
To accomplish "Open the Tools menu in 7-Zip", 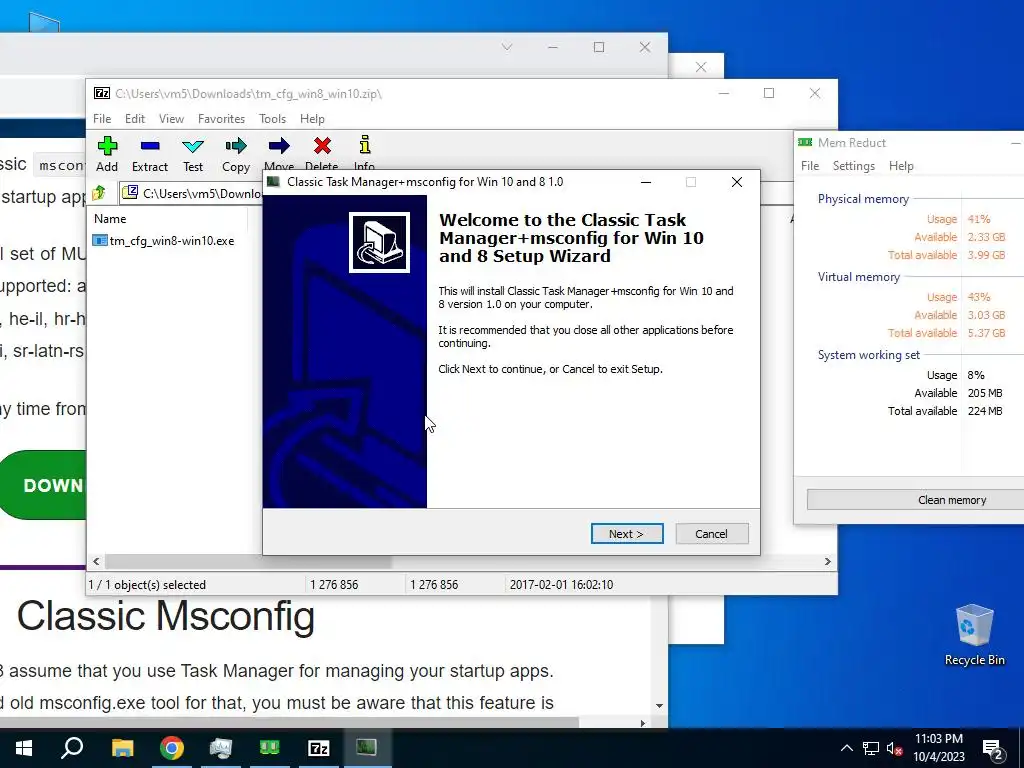I will [272, 119].
